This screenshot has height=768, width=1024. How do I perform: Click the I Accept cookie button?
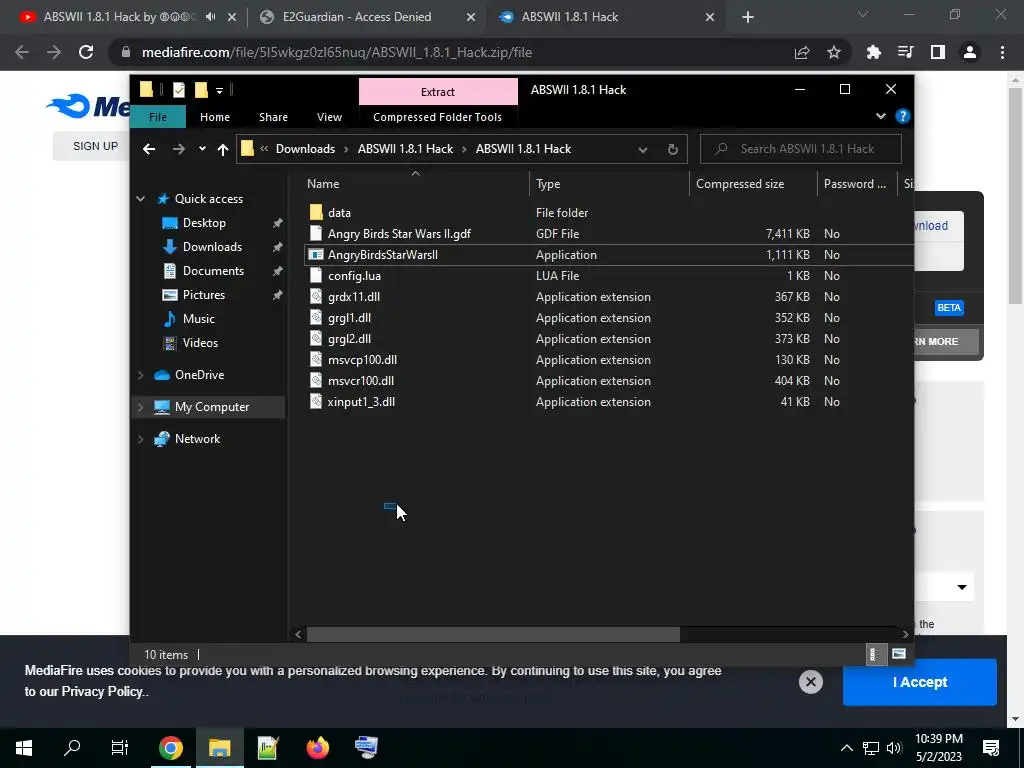[920, 682]
